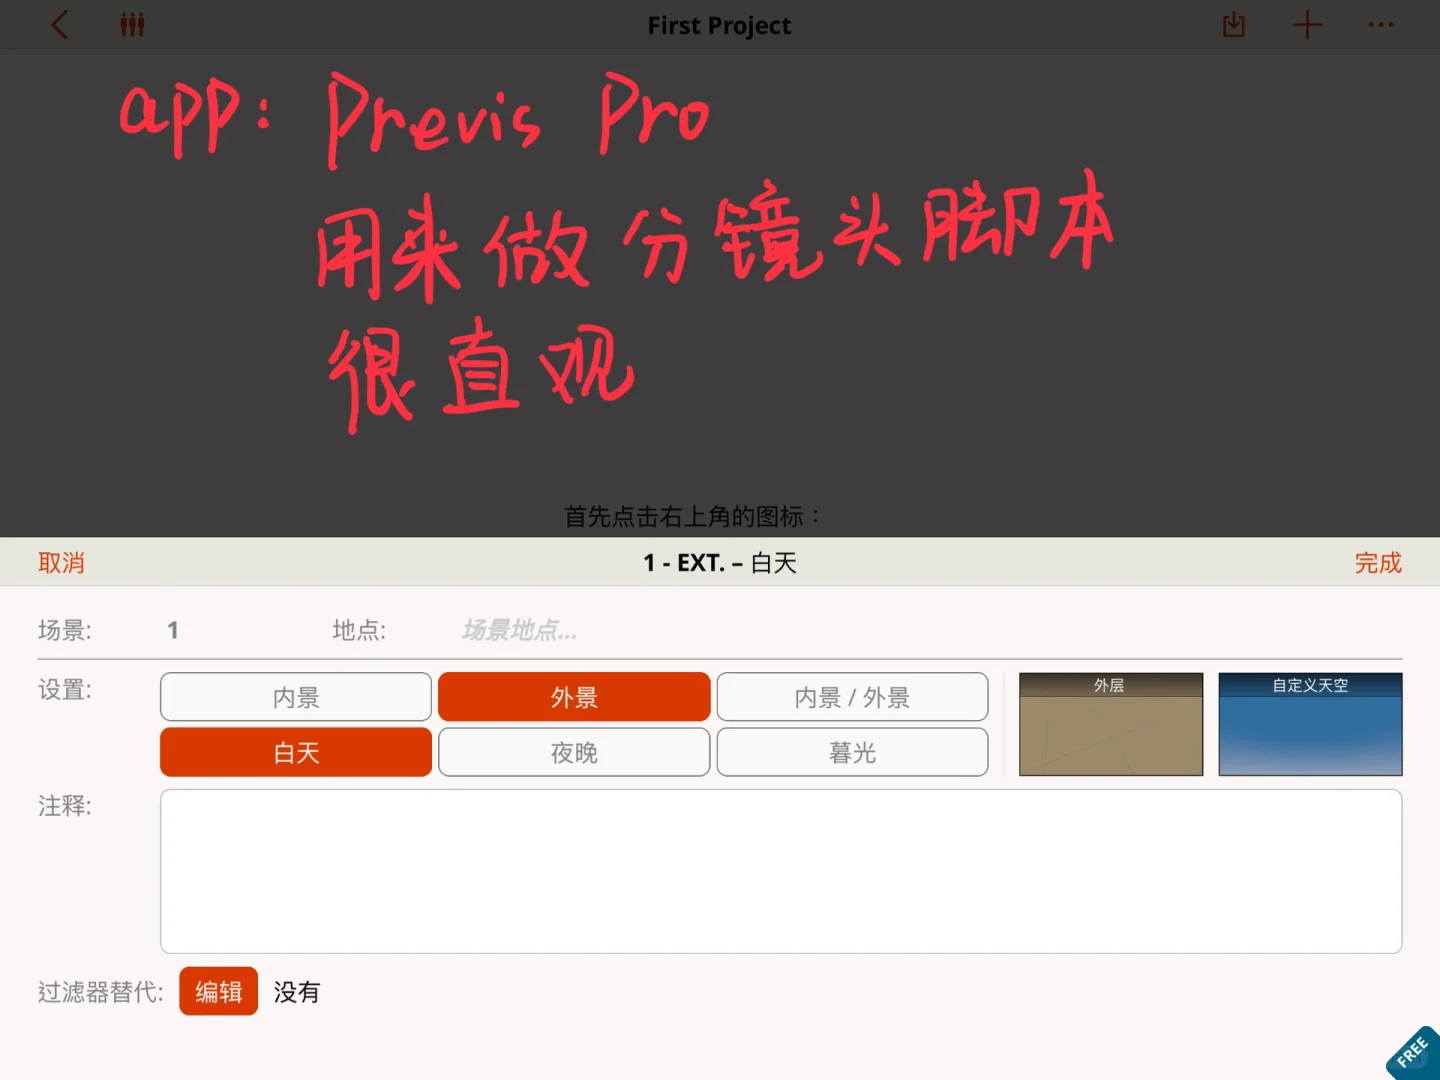
Task: Finish the scene setup via 完成
Action: click(1378, 562)
